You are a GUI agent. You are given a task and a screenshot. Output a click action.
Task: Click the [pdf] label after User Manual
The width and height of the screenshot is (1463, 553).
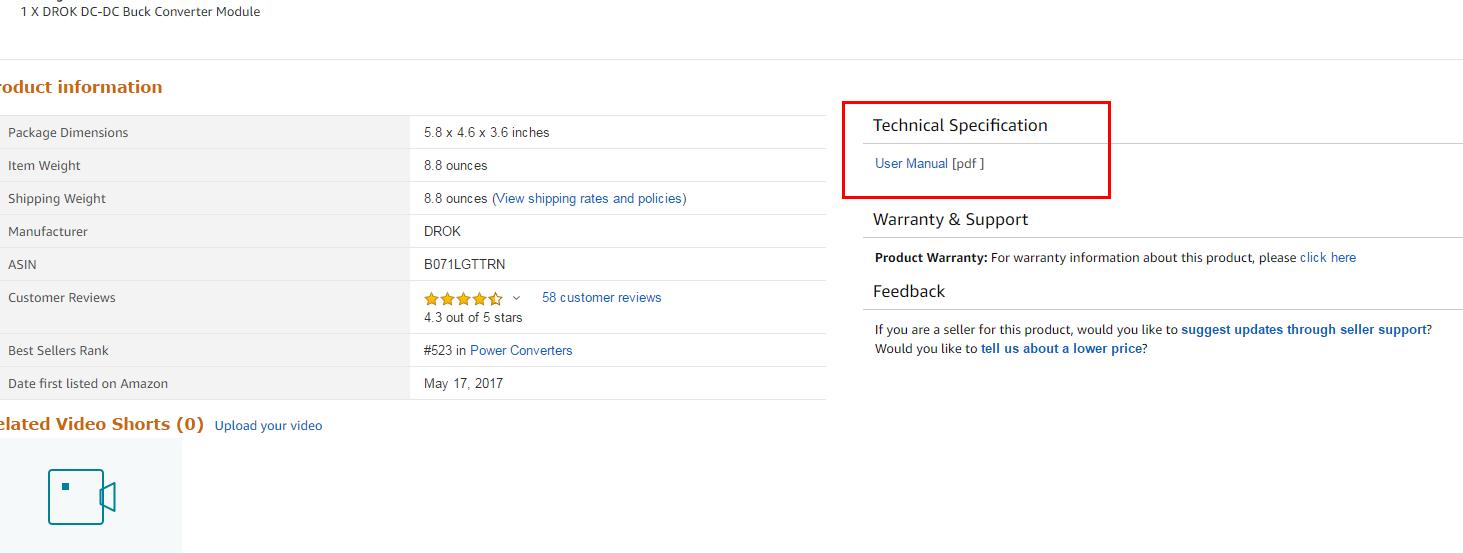pos(968,164)
